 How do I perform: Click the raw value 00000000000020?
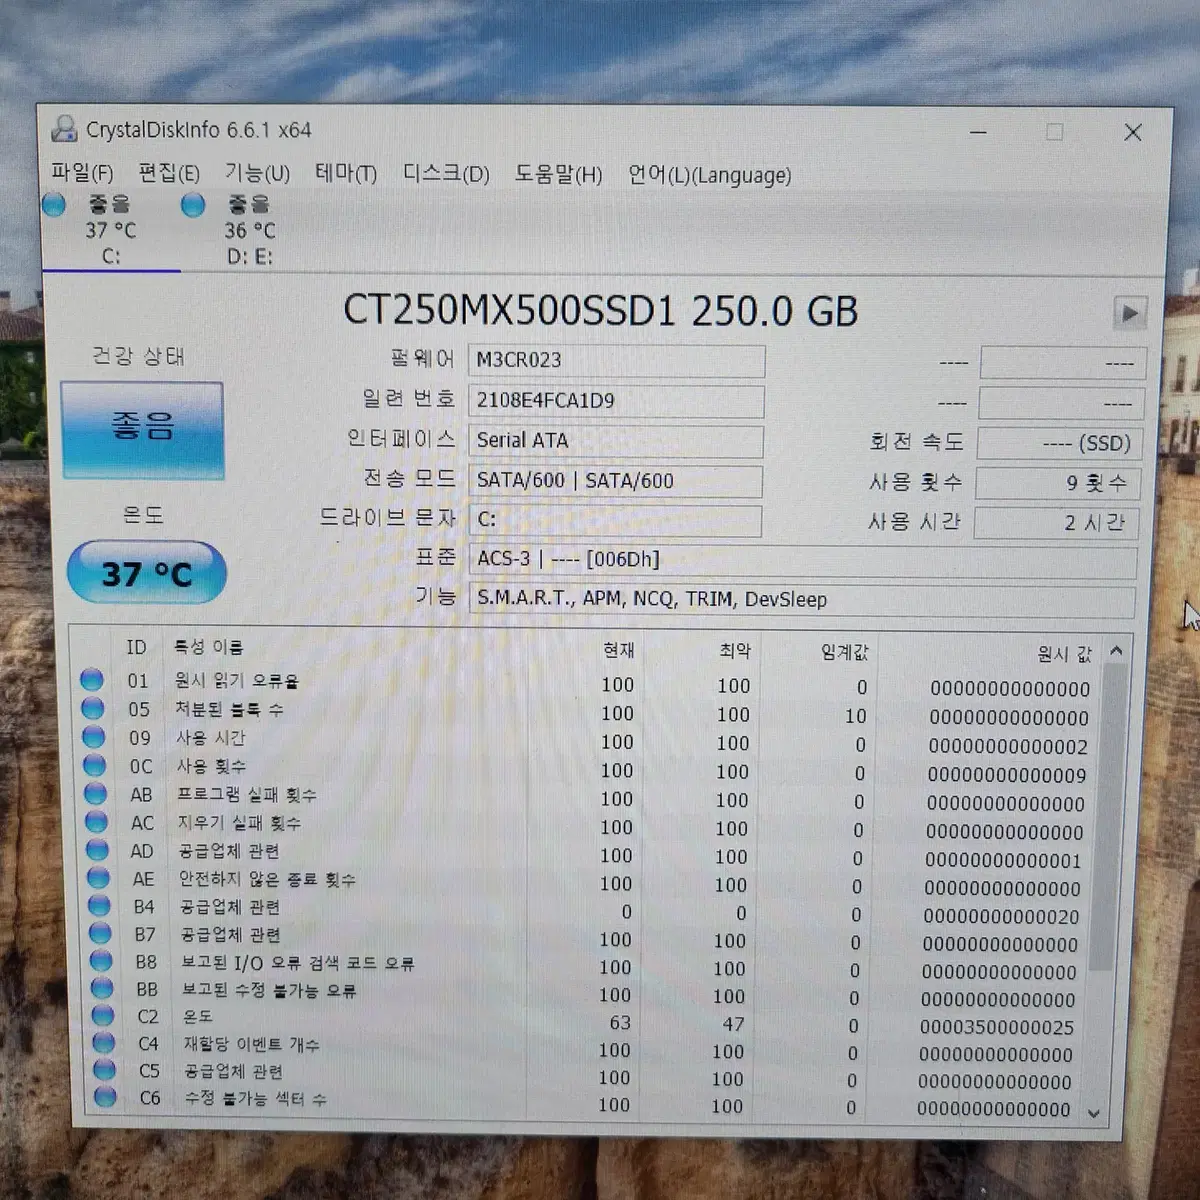(1001, 916)
